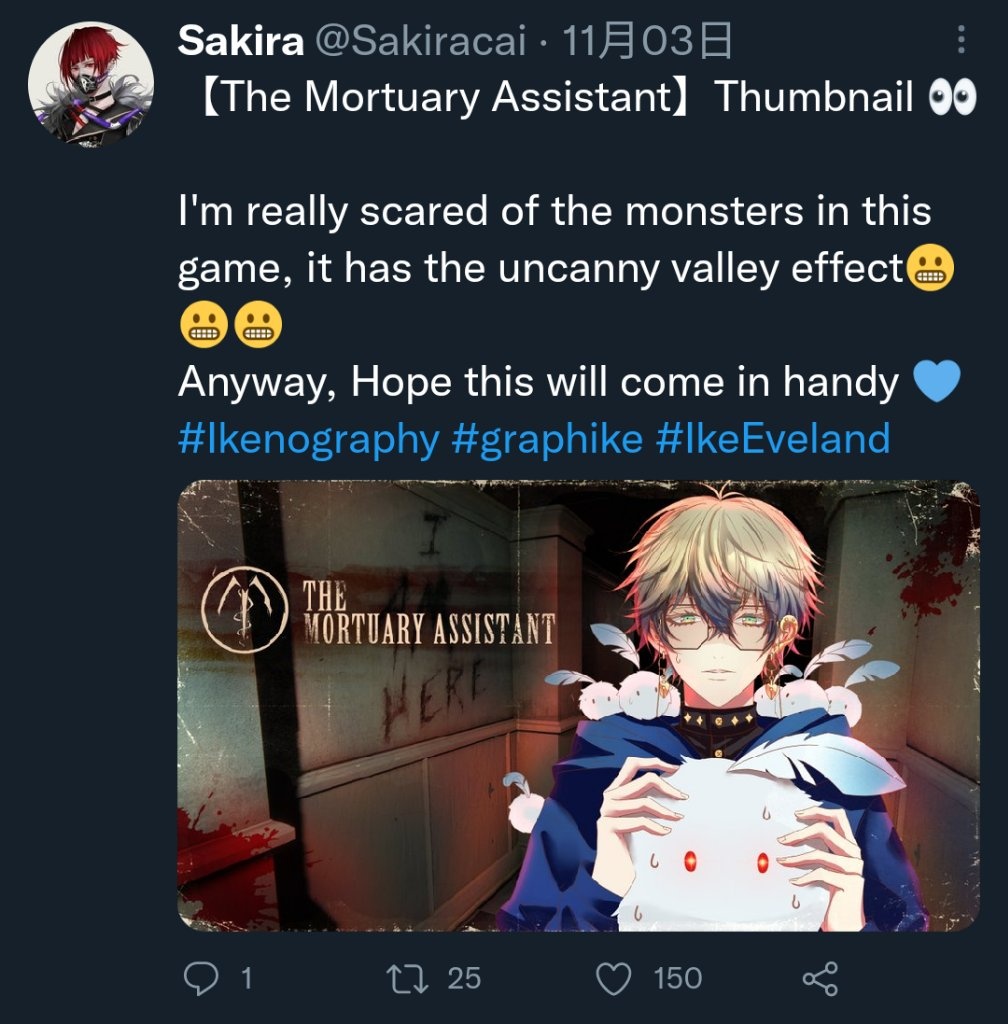Viewport: 1008px width, 1024px height.
Task: Click the like count 150
Action: tap(678, 979)
